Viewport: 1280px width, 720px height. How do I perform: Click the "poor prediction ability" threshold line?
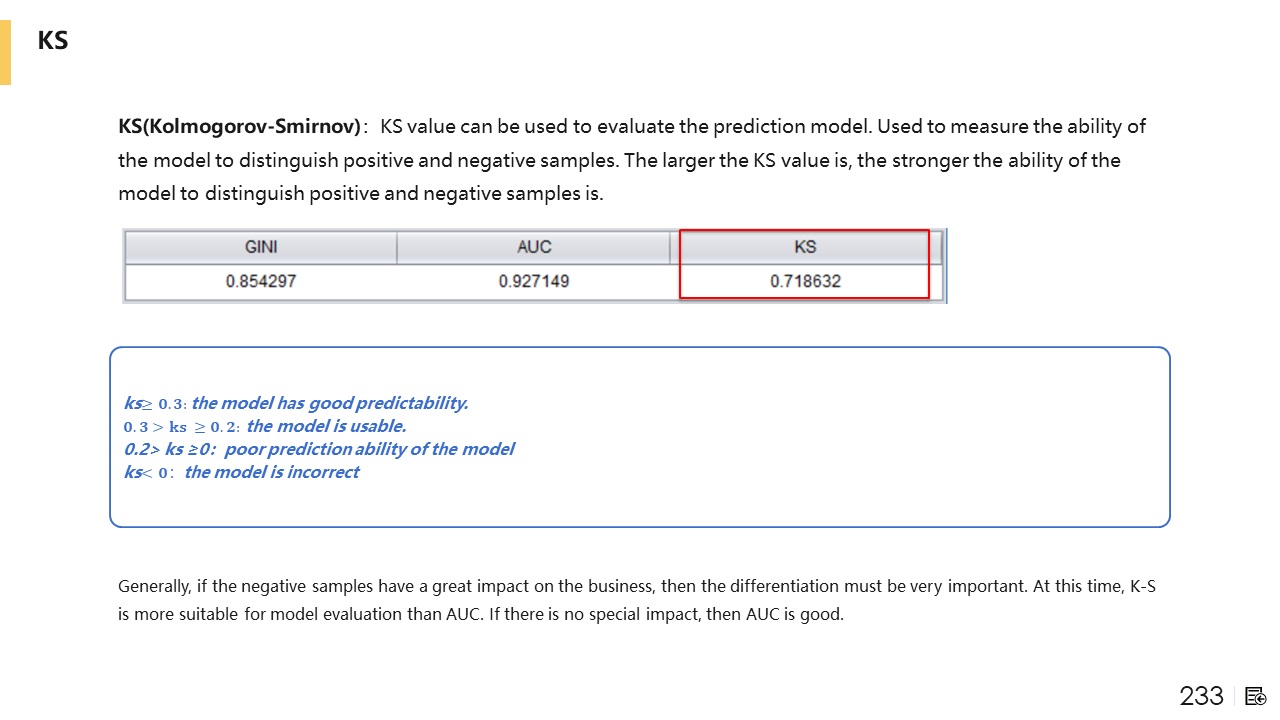(319, 449)
